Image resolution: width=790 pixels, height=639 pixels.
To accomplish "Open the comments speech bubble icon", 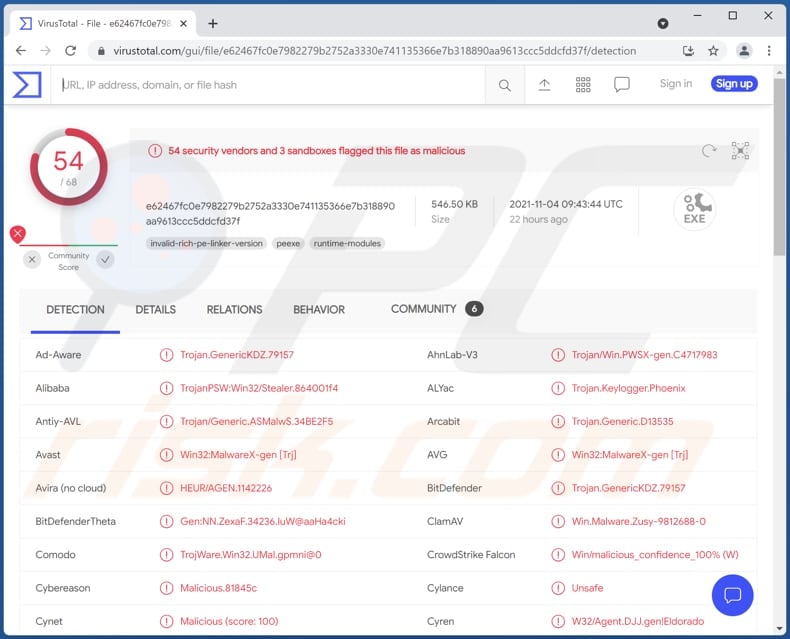I will pyautogui.click(x=622, y=85).
